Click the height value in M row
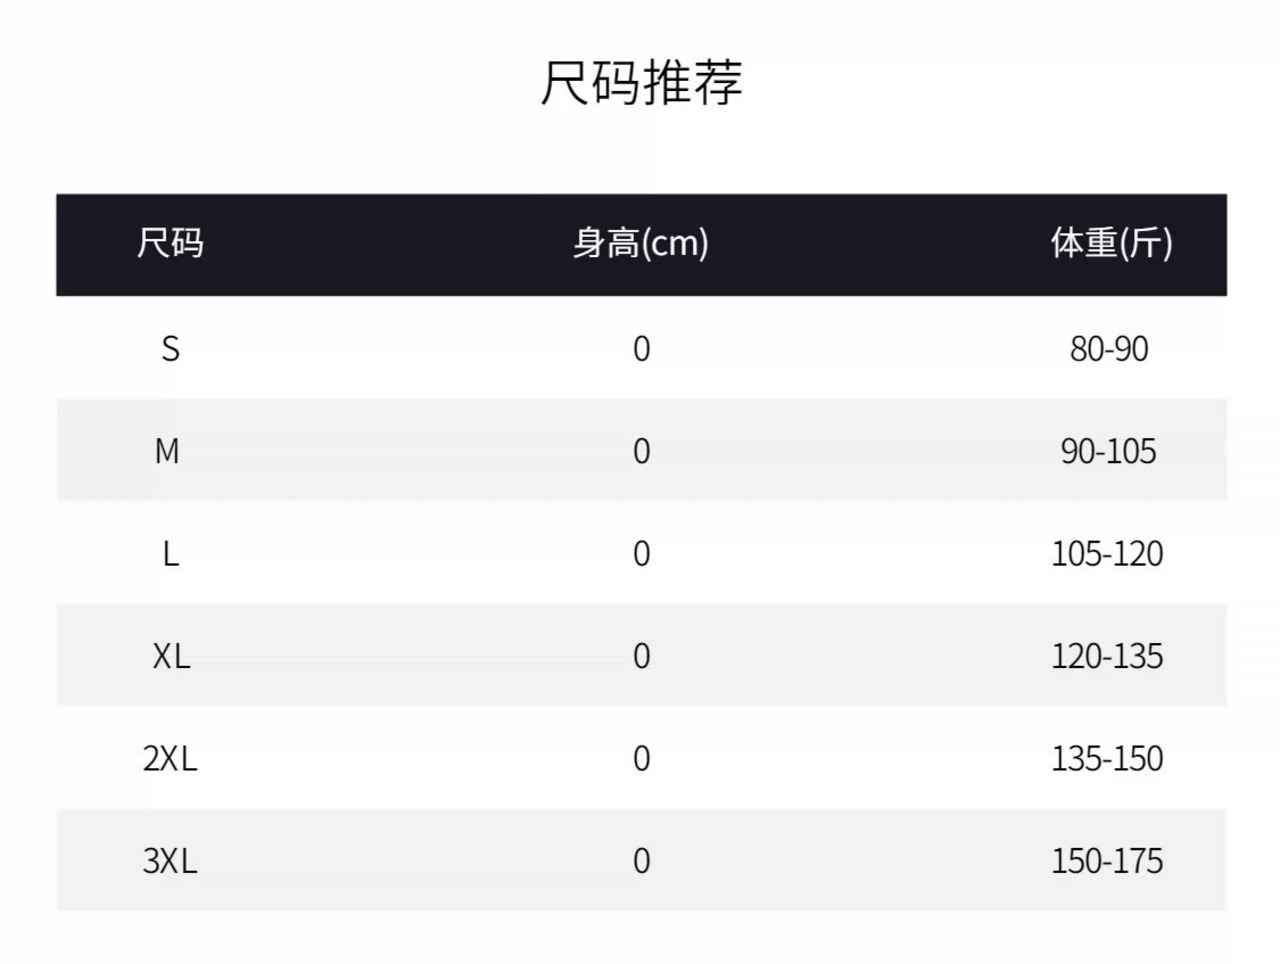Image resolution: width=1280 pixels, height=964 pixels. 642,452
